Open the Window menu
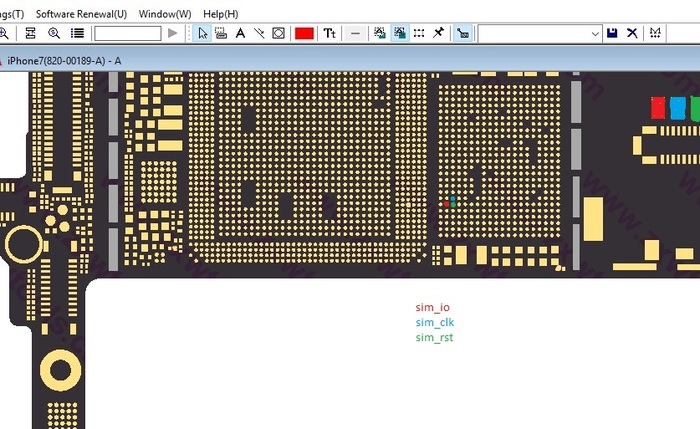Image resolution: width=700 pixels, height=429 pixels. coord(165,14)
